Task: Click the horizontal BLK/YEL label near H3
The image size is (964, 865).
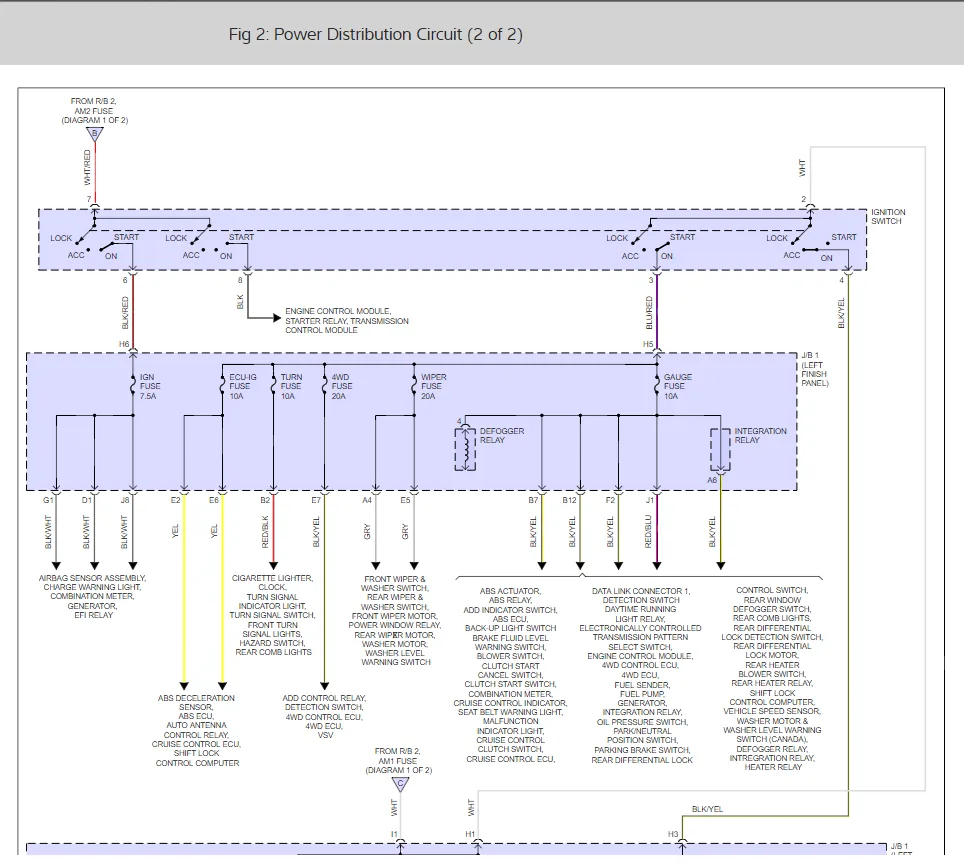Action: tap(707, 809)
